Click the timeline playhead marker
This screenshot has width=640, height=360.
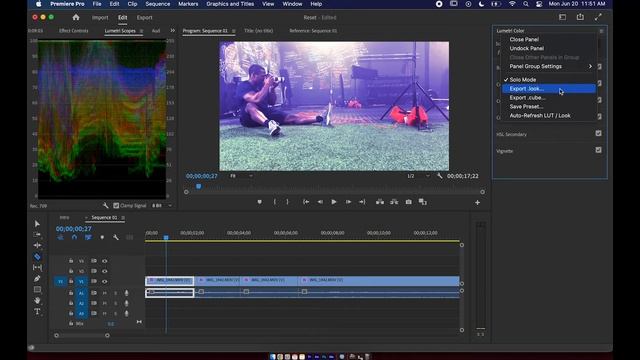[x=166, y=237]
